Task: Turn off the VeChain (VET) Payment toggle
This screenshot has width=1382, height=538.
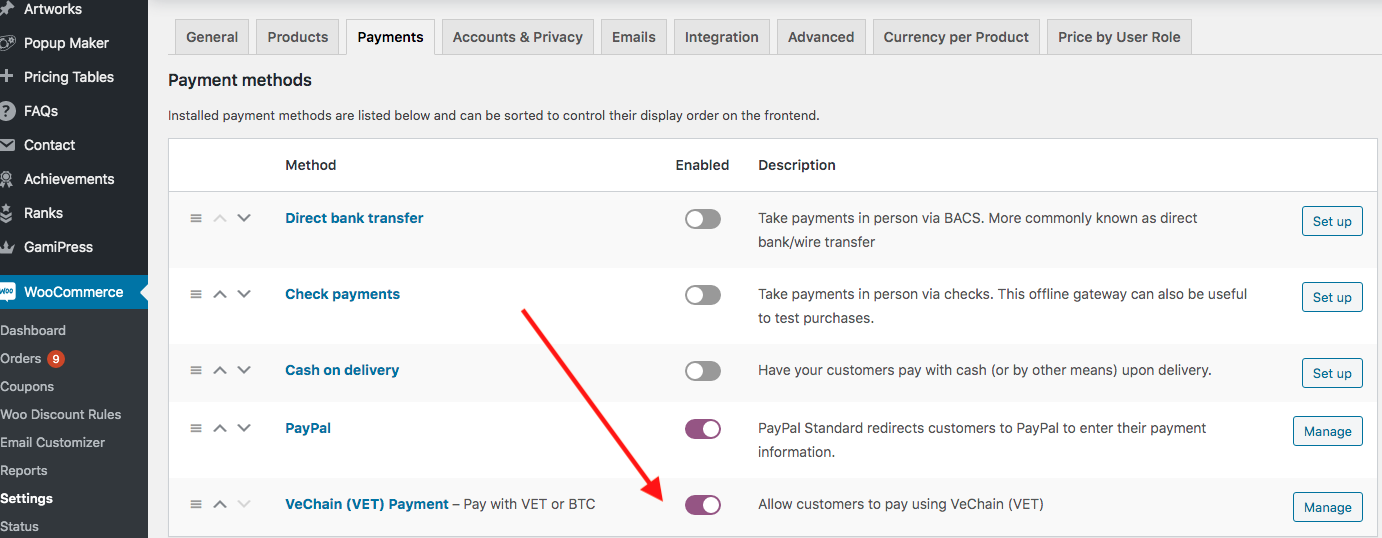Action: (703, 505)
